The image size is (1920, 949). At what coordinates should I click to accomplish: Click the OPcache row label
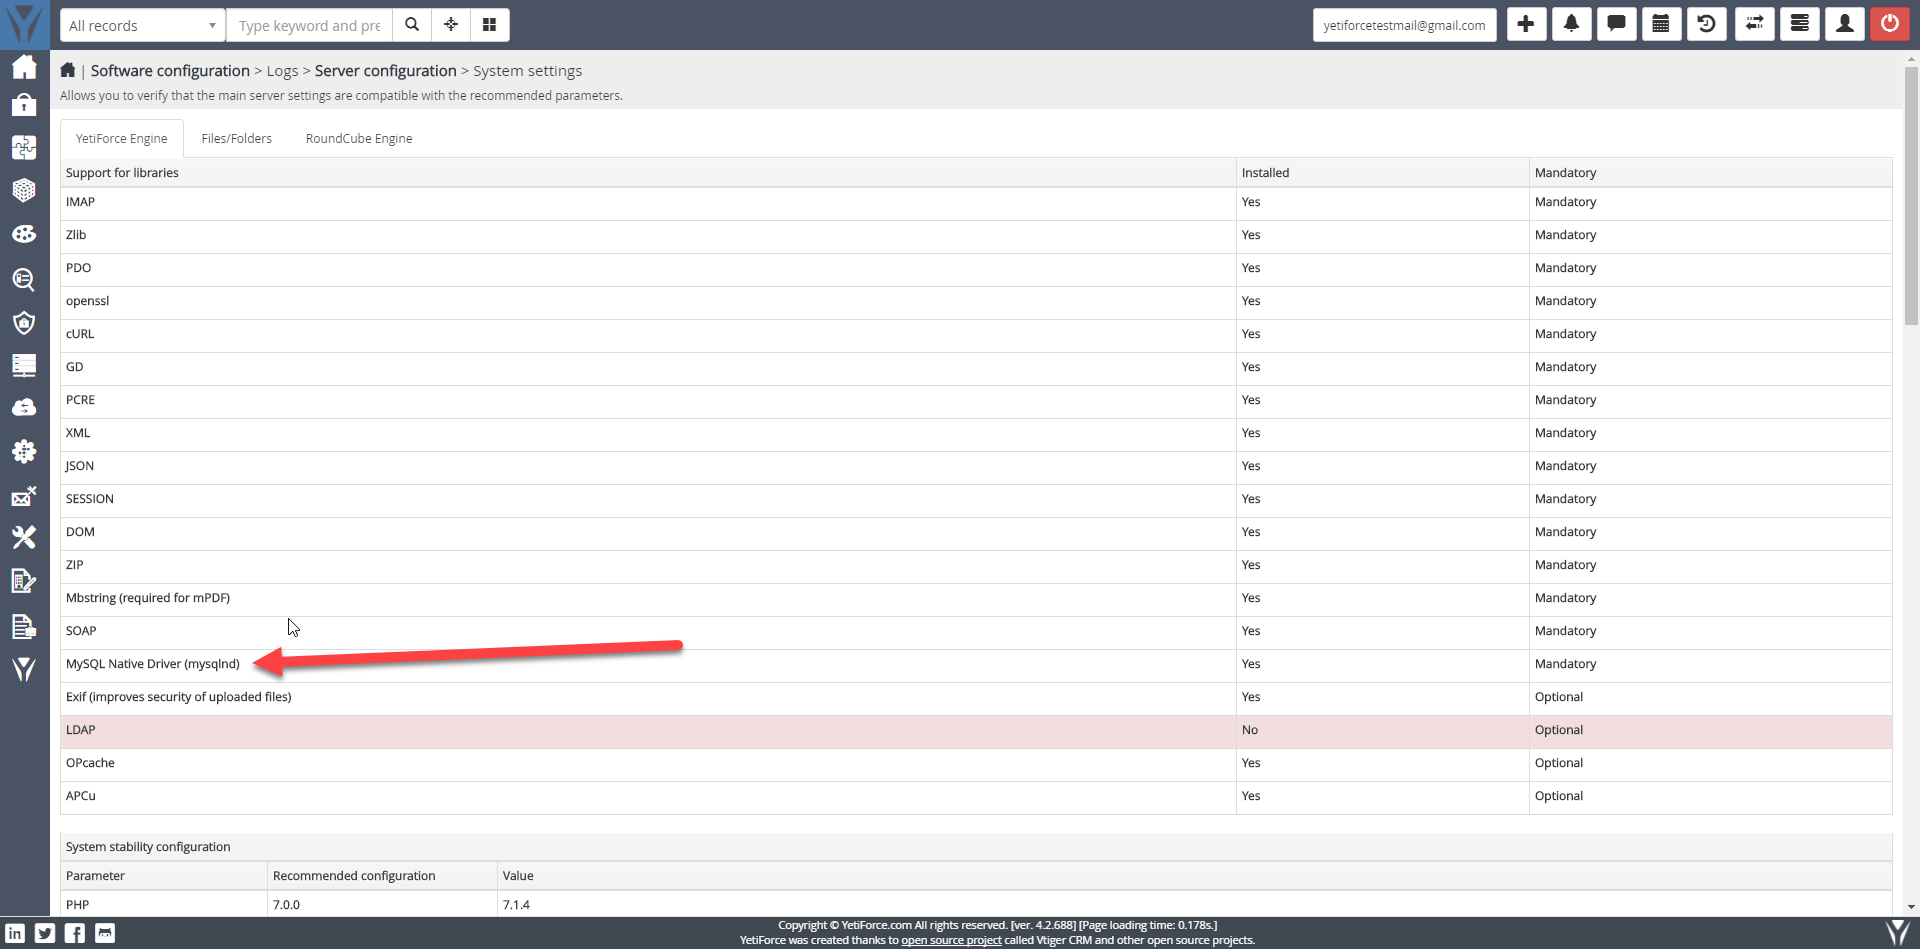pyautogui.click(x=90, y=763)
